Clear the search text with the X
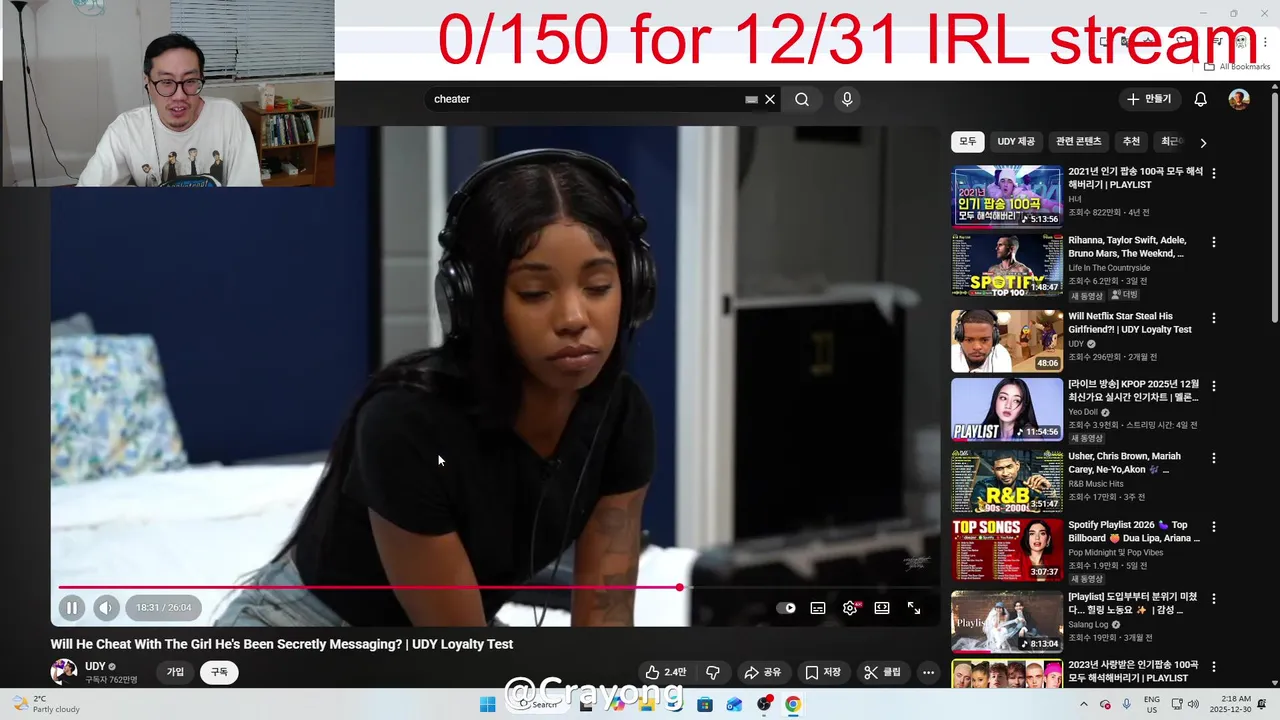This screenshot has height=720, width=1280. pyautogui.click(x=770, y=99)
